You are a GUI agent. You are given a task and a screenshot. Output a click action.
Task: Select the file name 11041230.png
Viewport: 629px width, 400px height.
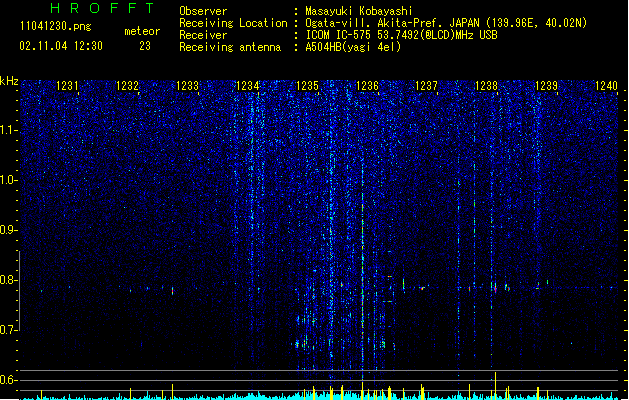tap(56, 26)
